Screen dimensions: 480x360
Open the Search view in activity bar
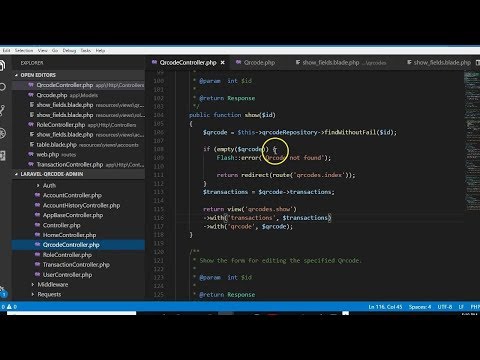3,87
